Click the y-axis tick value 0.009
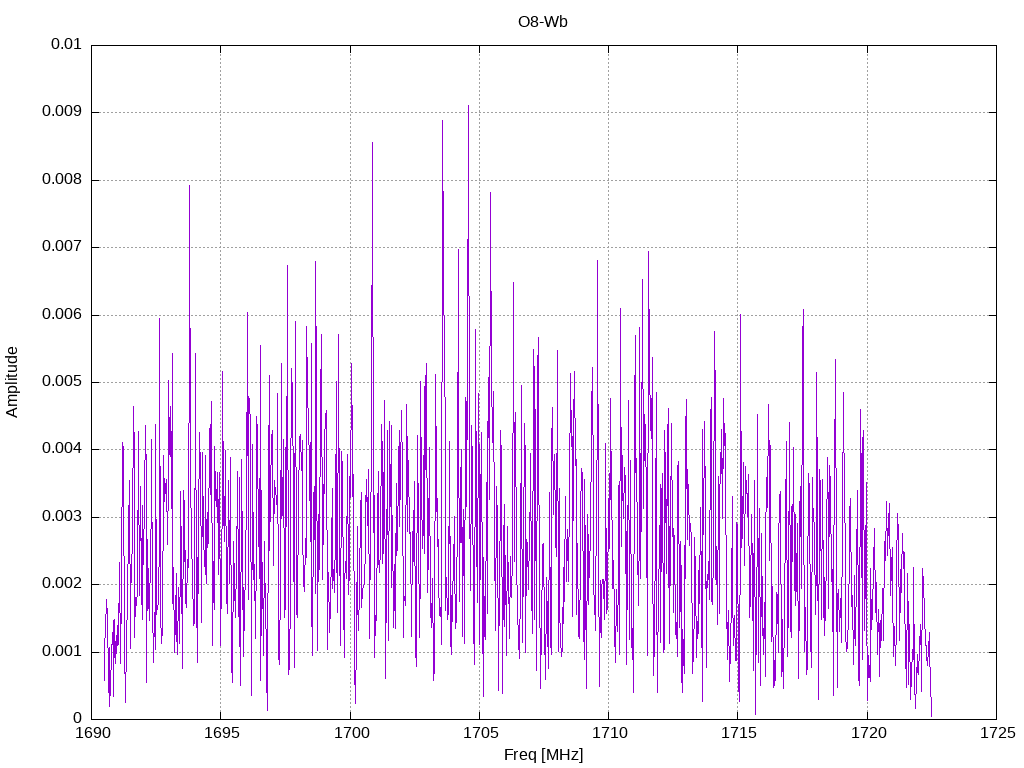This screenshot has height=768, width=1024. tap(62, 112)
